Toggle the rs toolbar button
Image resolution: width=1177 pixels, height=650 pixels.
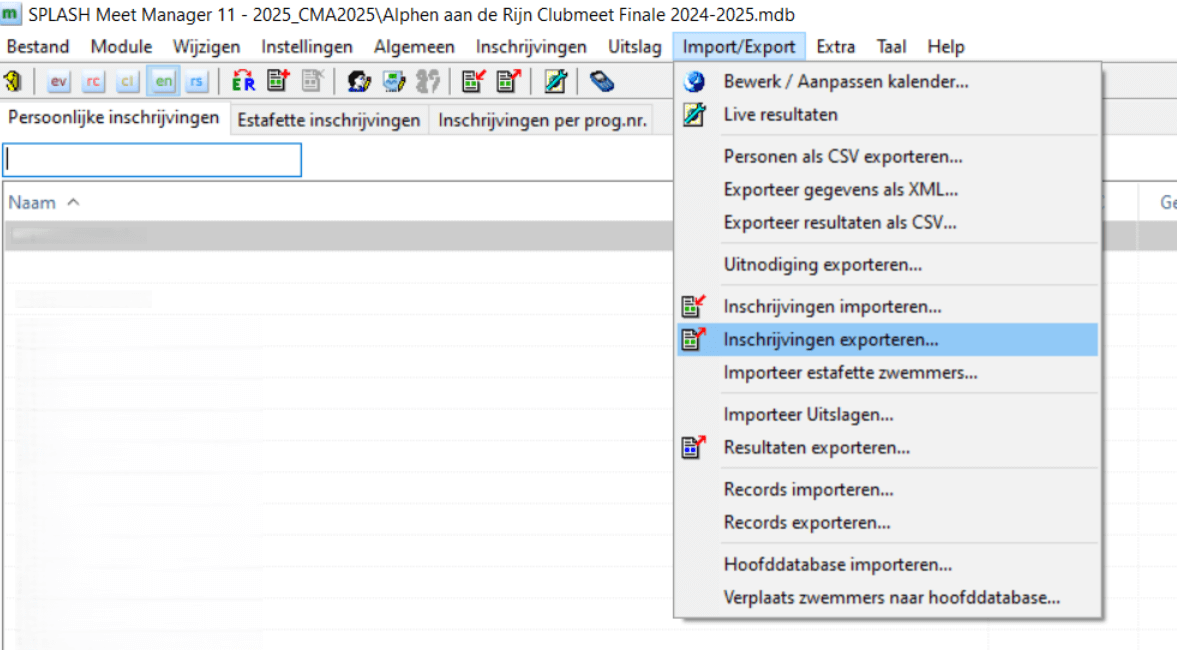(x=197, y=81)
